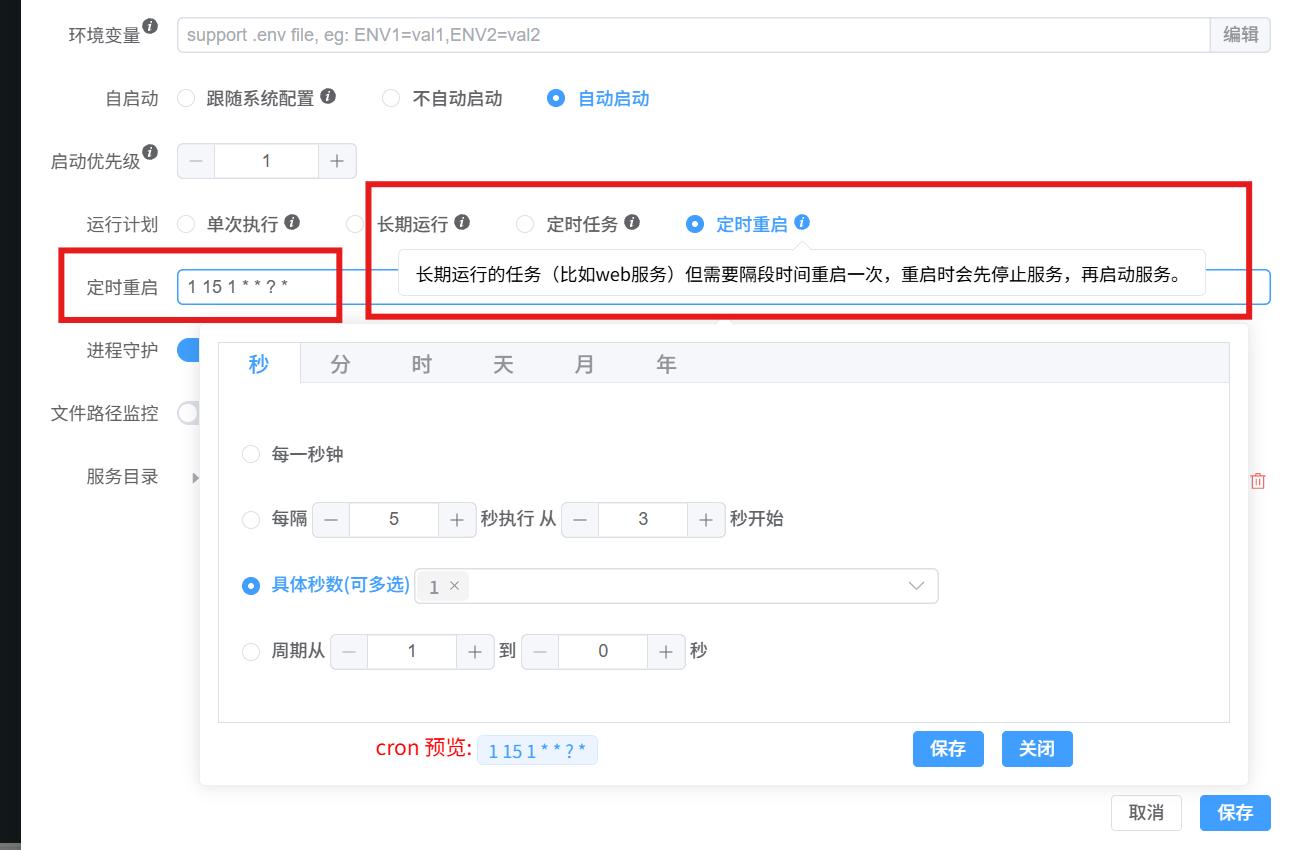Click the info icon beside 环境变量
This screenshot has height=850, width=1296.
click(x=150, y=26)
